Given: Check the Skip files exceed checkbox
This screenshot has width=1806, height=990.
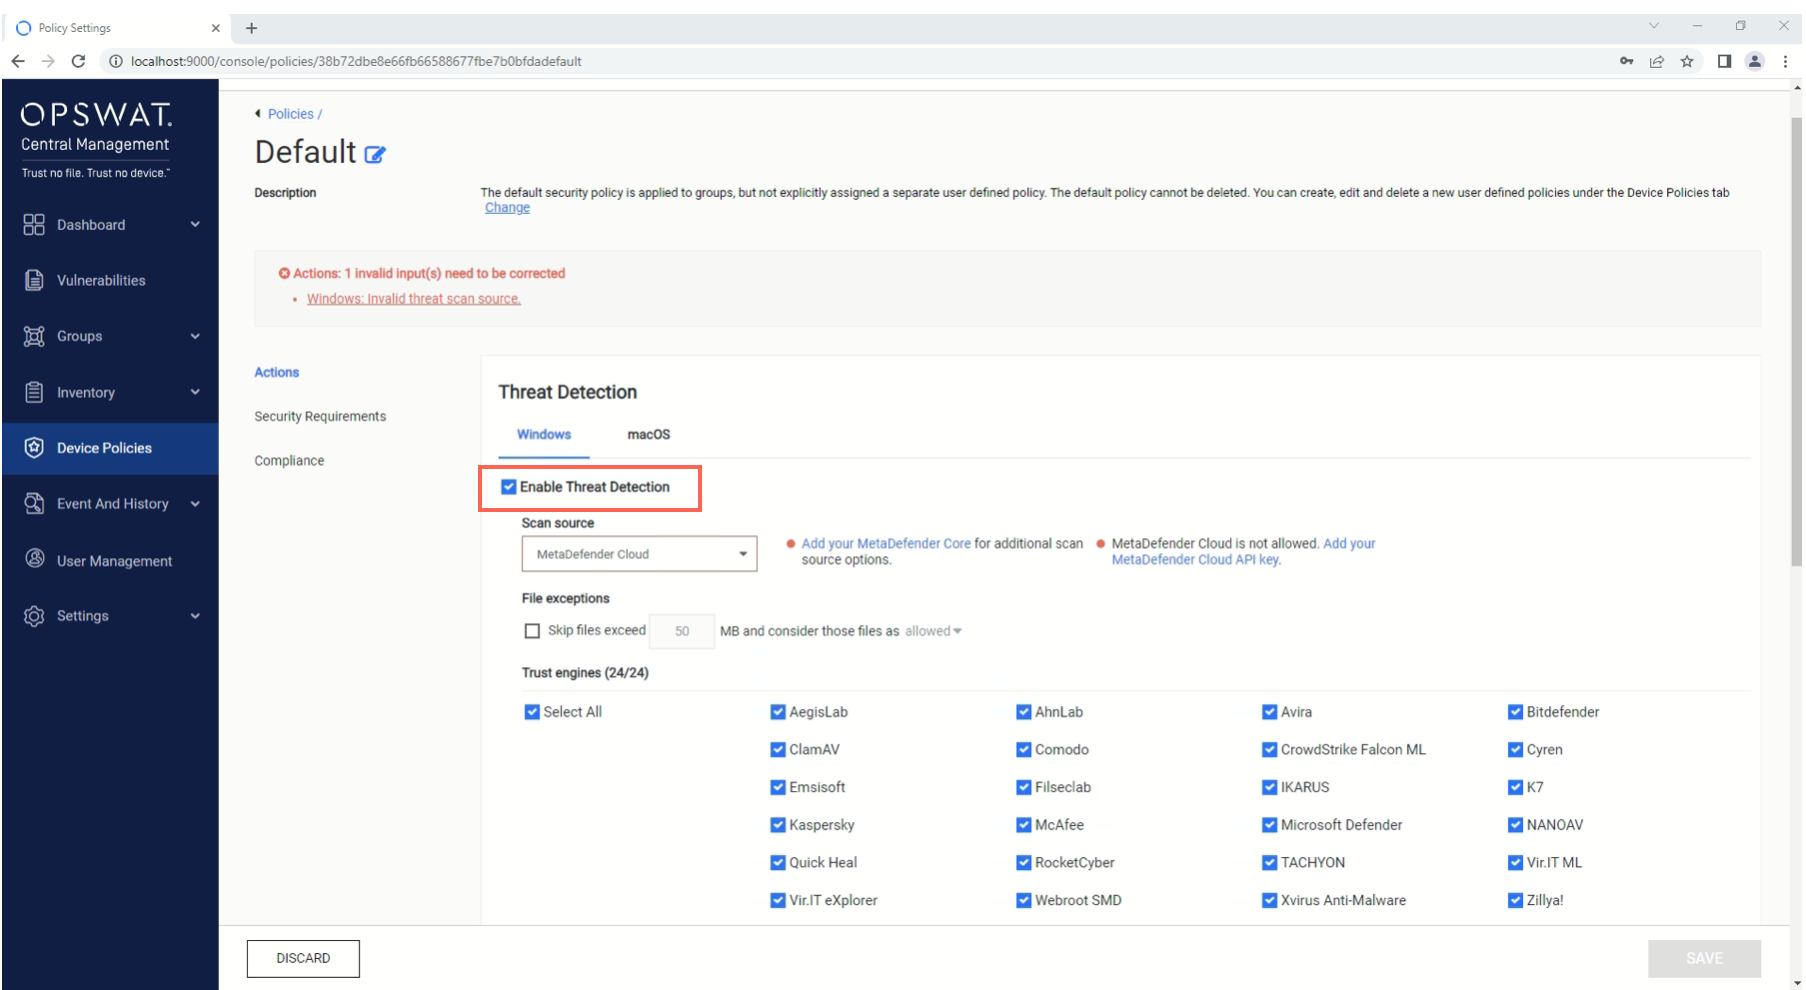Looking at the screenshot, I should [x=532, y=631].
